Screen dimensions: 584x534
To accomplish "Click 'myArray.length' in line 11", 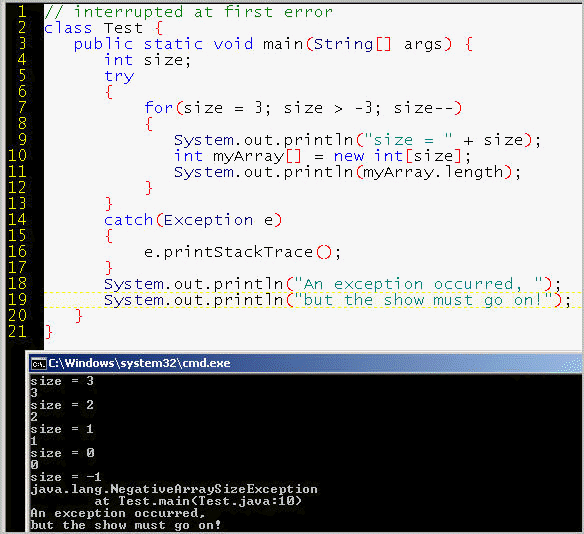I will tap(433, 172).
